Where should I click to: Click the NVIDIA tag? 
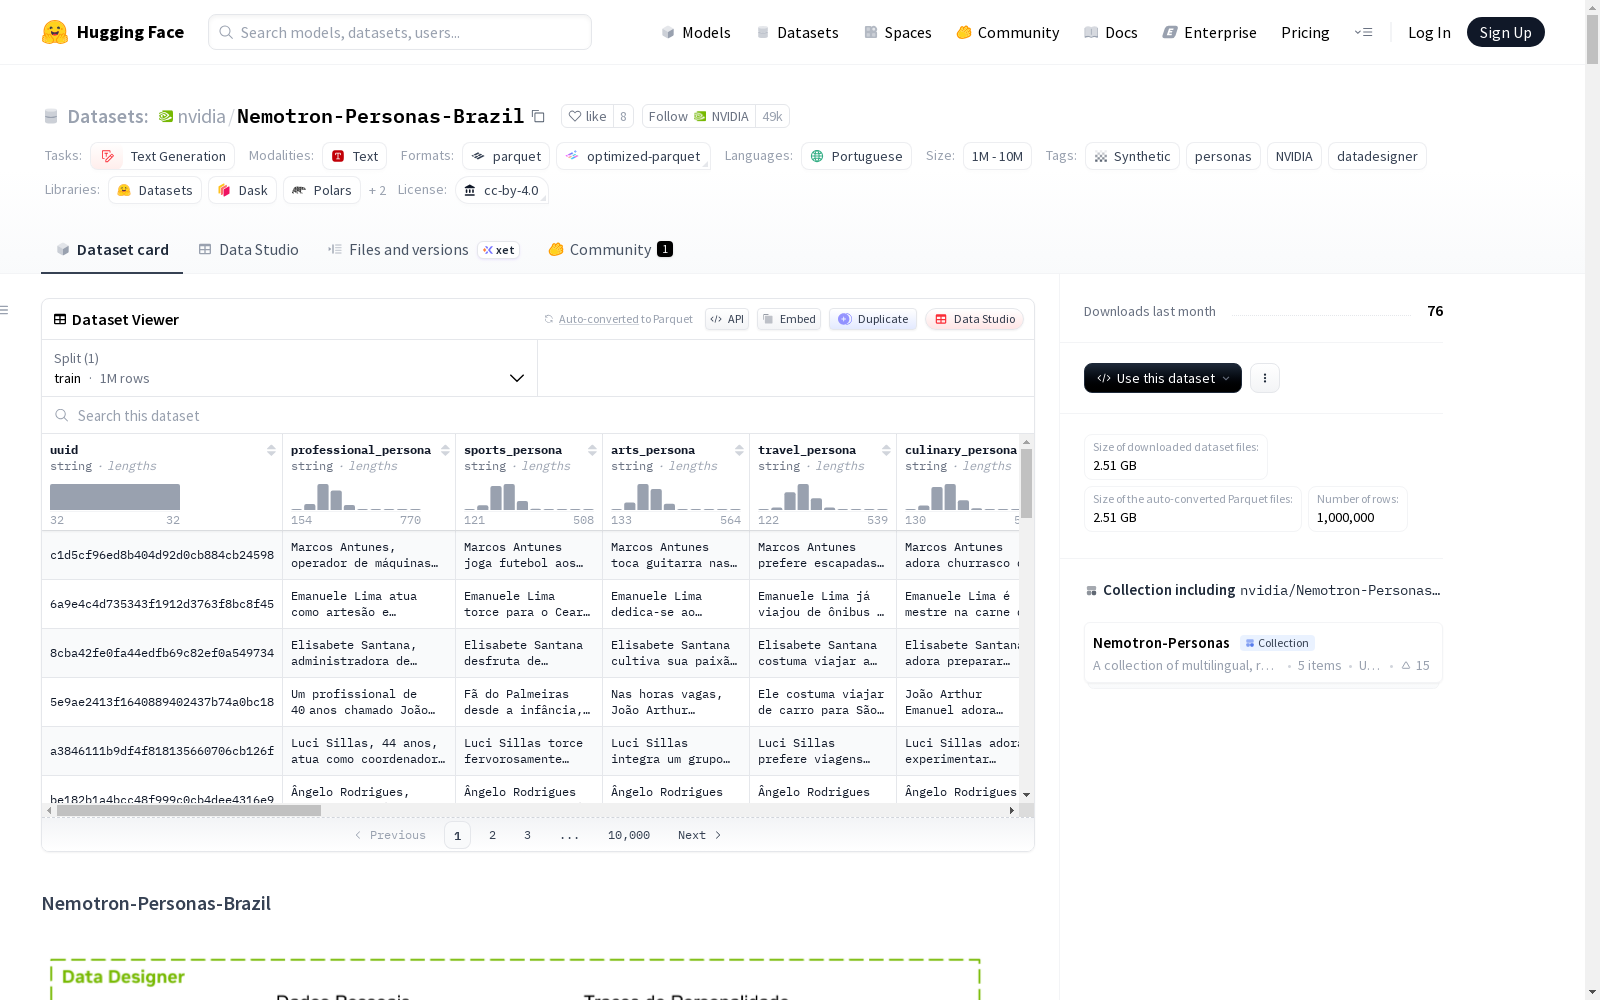tap(1294, 156)
